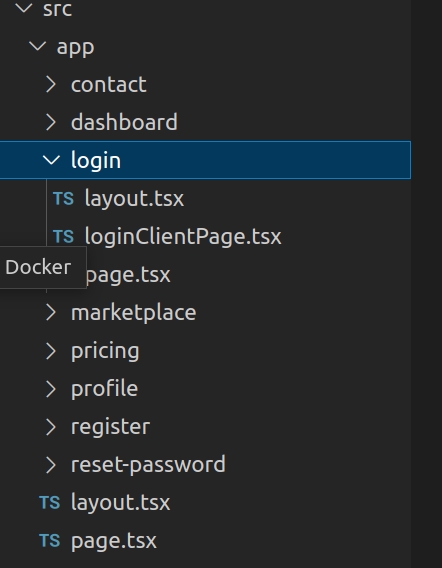Expand the profile folder arrow
This screenshot has height=568, width=442.
(51, 389)
